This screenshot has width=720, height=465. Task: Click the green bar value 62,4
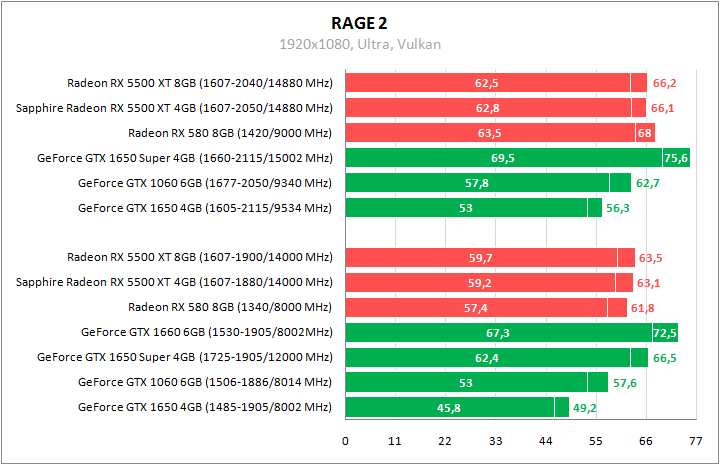coord(487,358)
